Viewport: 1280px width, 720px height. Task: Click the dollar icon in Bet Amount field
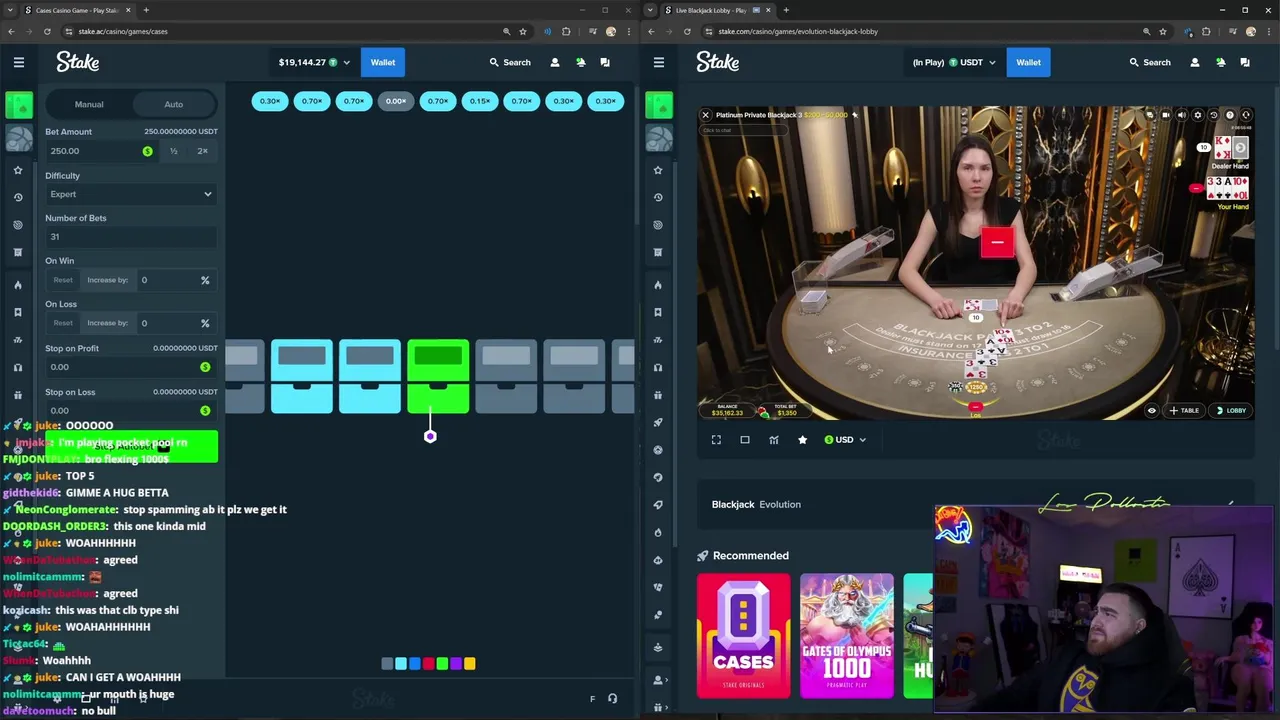click(147, 151)
